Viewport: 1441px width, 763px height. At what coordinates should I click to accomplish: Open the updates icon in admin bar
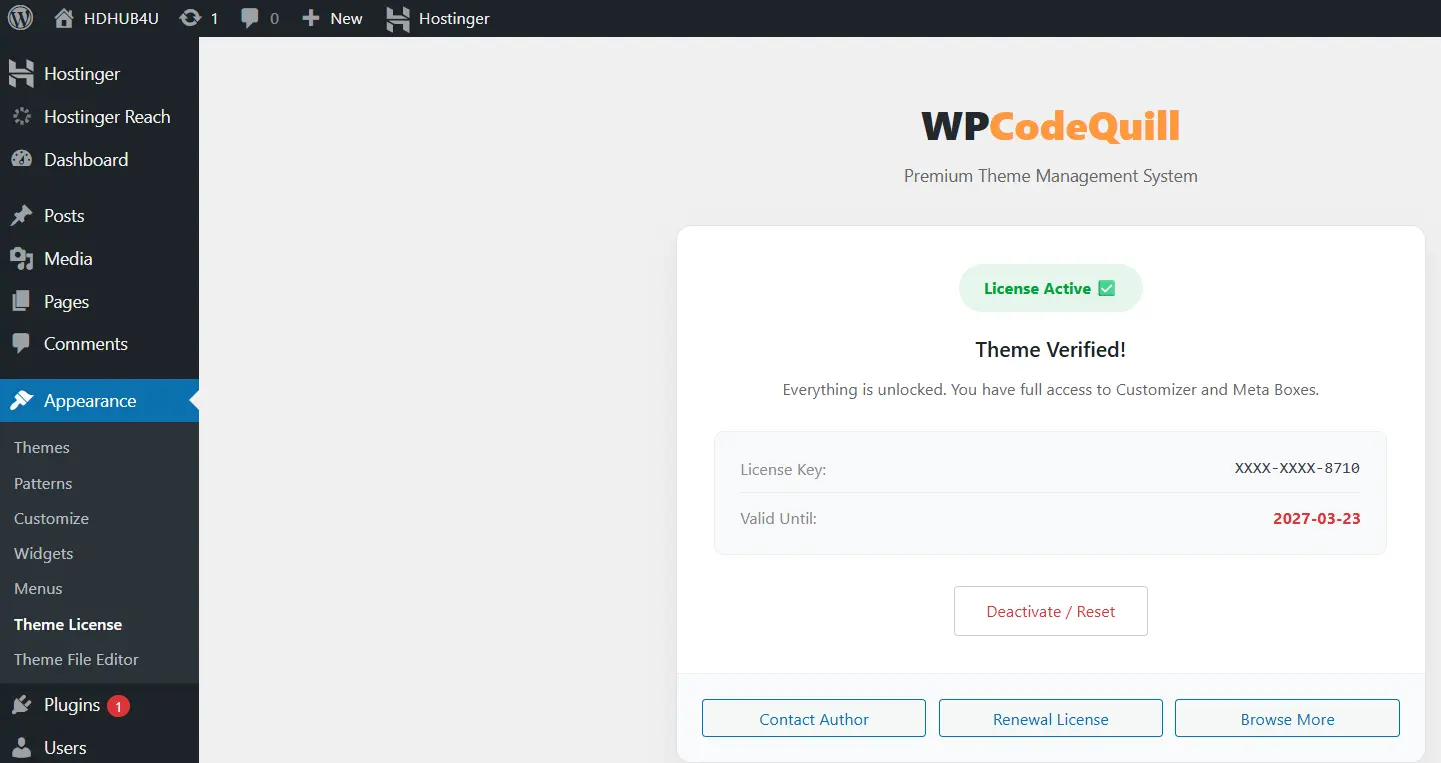coord(190,18)
